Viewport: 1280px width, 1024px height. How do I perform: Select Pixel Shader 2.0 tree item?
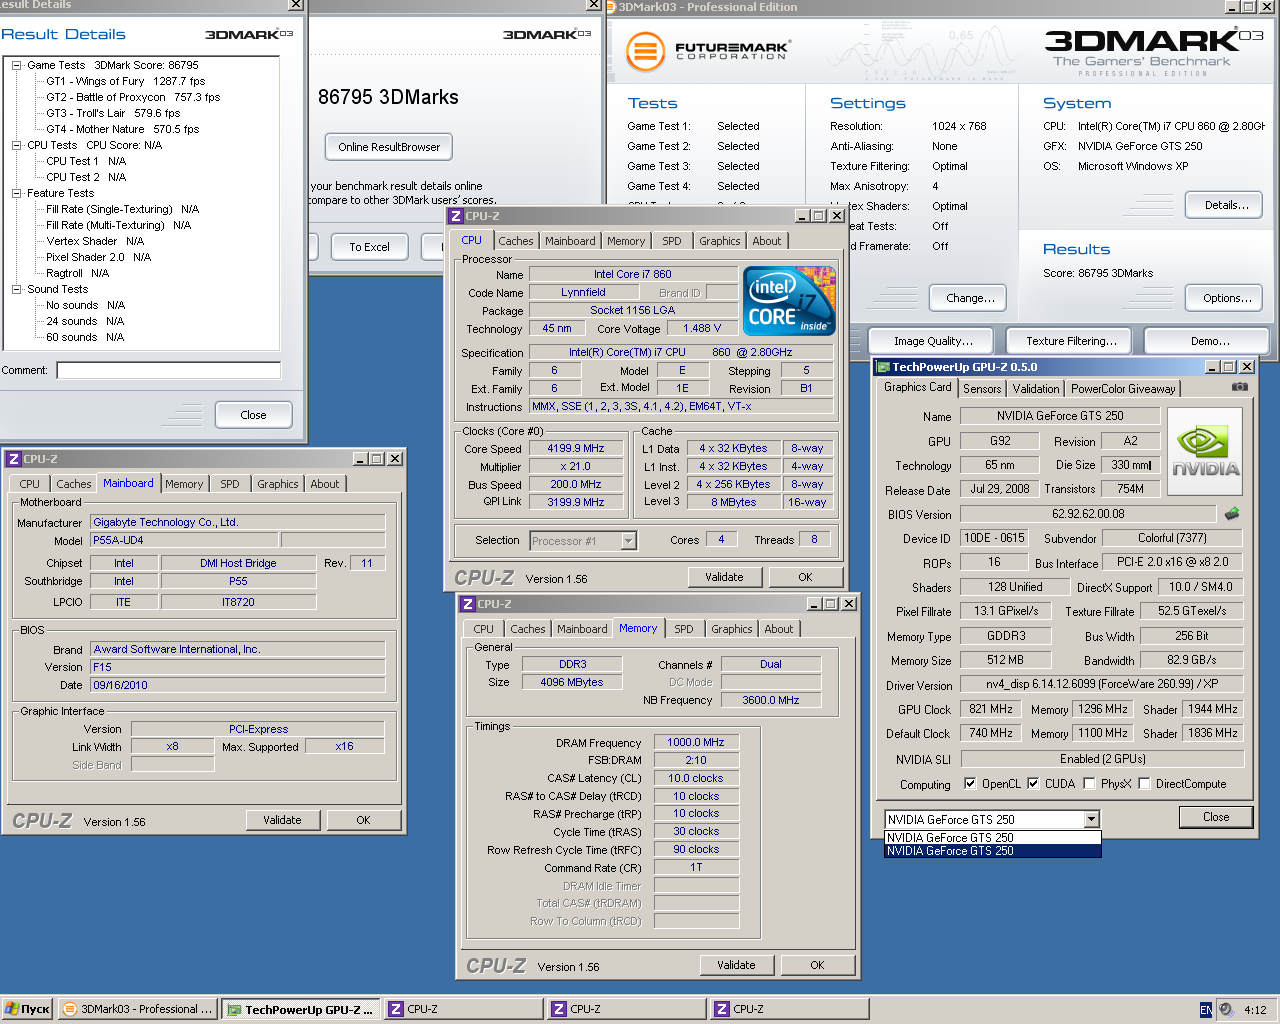pos(98,257)
